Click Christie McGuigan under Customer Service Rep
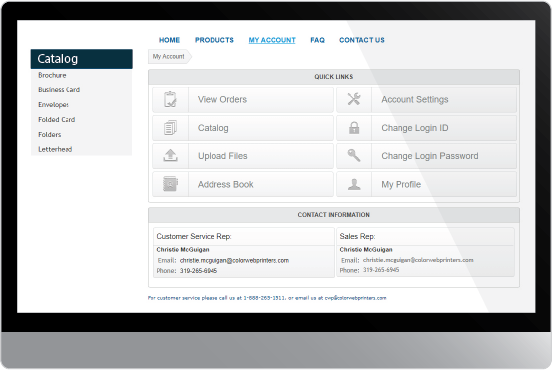Viewport: 552px width, 370px height. [x=183, y=250]
